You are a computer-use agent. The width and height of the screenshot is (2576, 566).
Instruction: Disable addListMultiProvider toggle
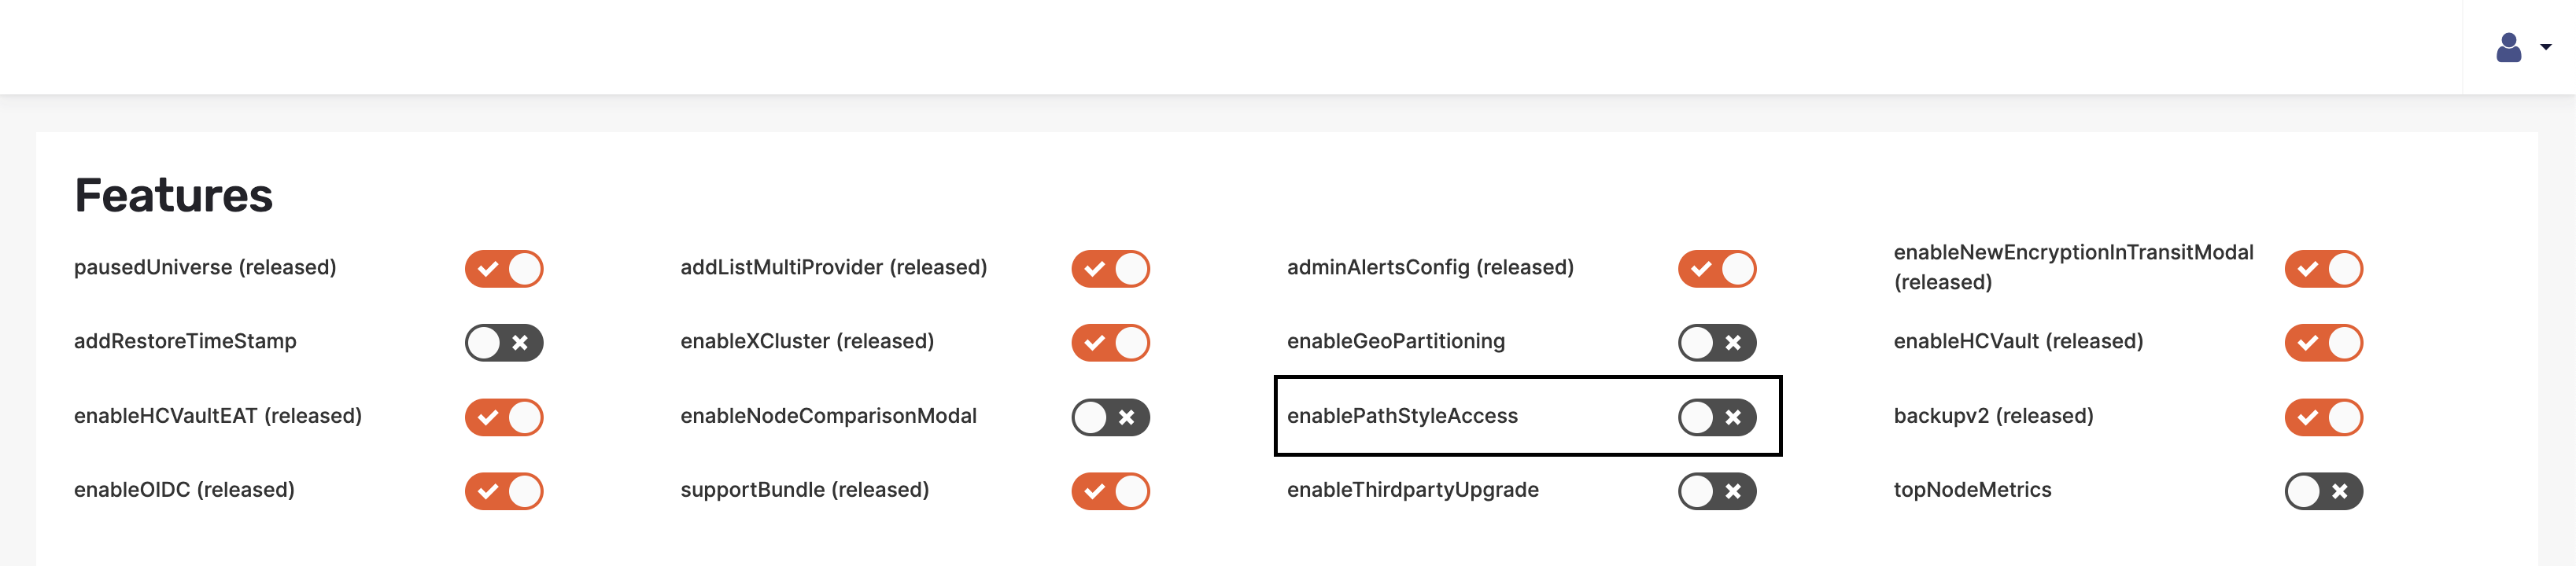1111,269
